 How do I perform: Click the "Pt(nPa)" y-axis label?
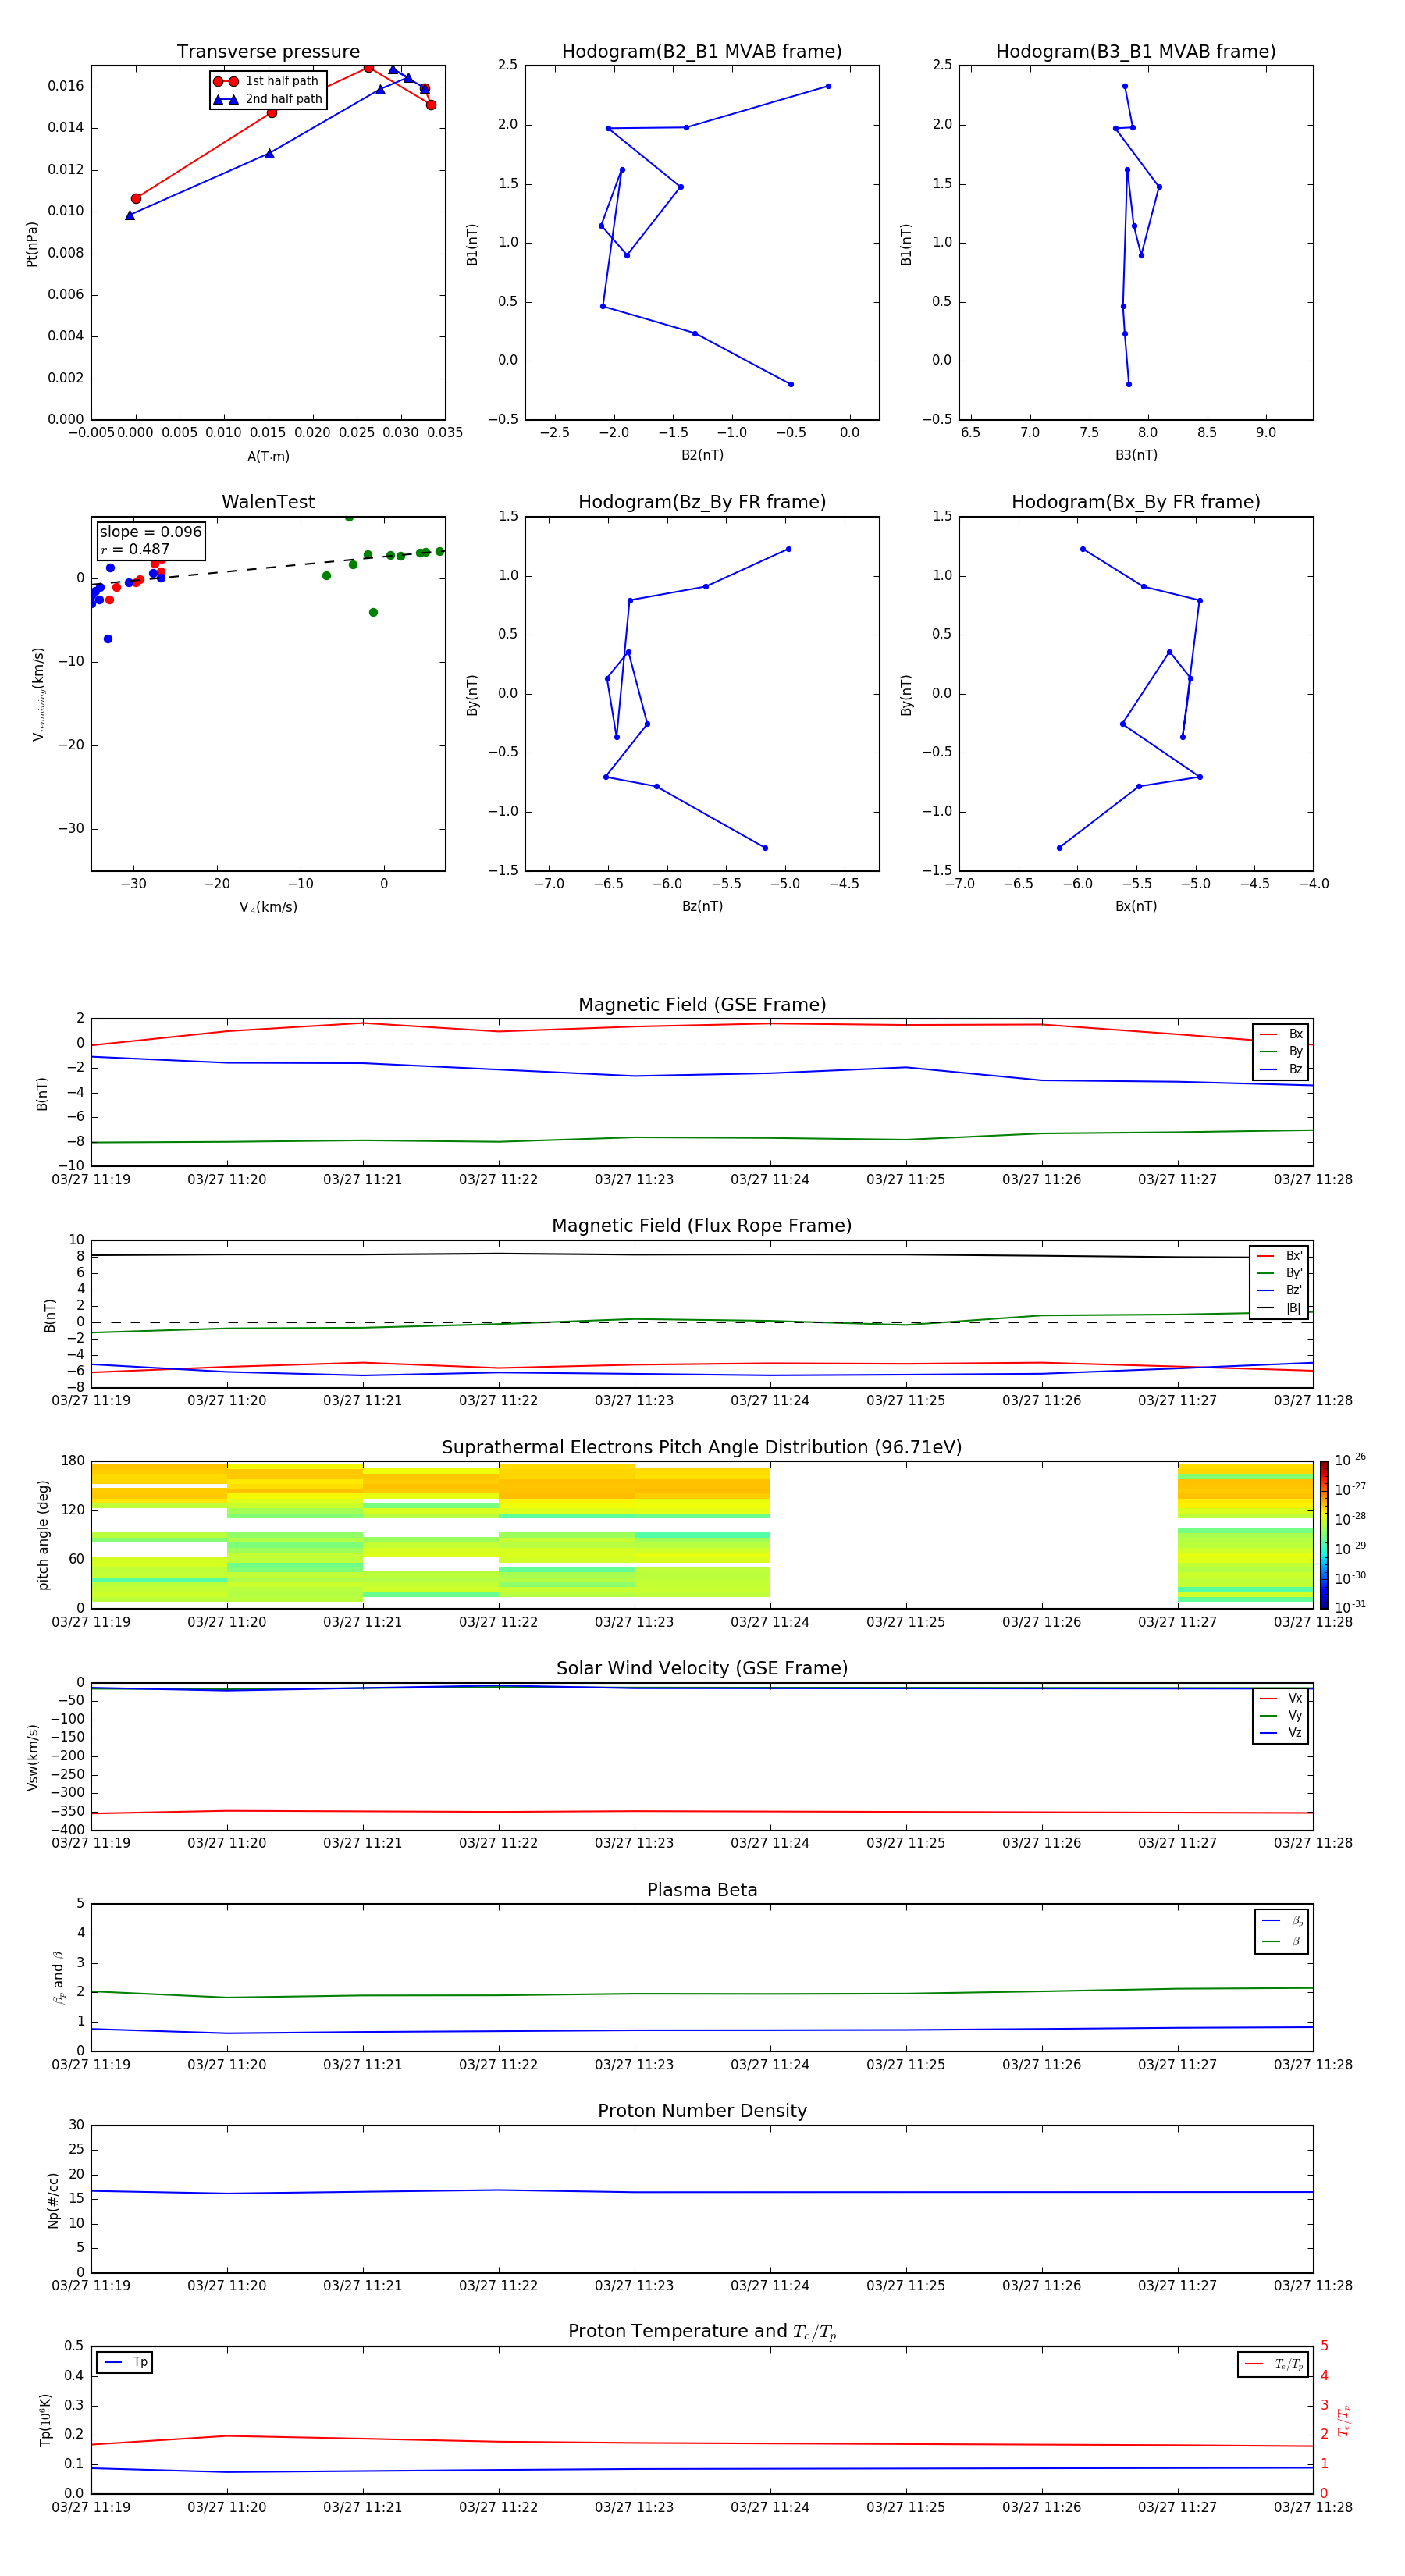(31, 244)
